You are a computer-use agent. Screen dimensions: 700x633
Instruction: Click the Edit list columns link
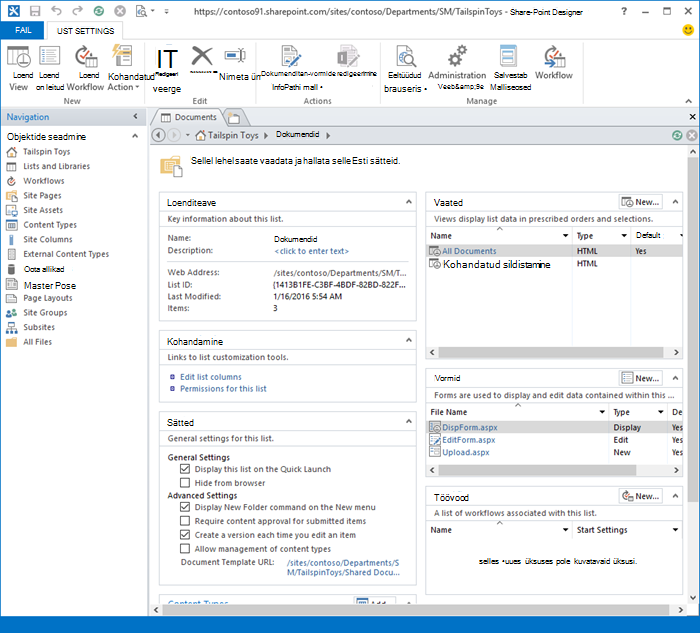(210, 377)
